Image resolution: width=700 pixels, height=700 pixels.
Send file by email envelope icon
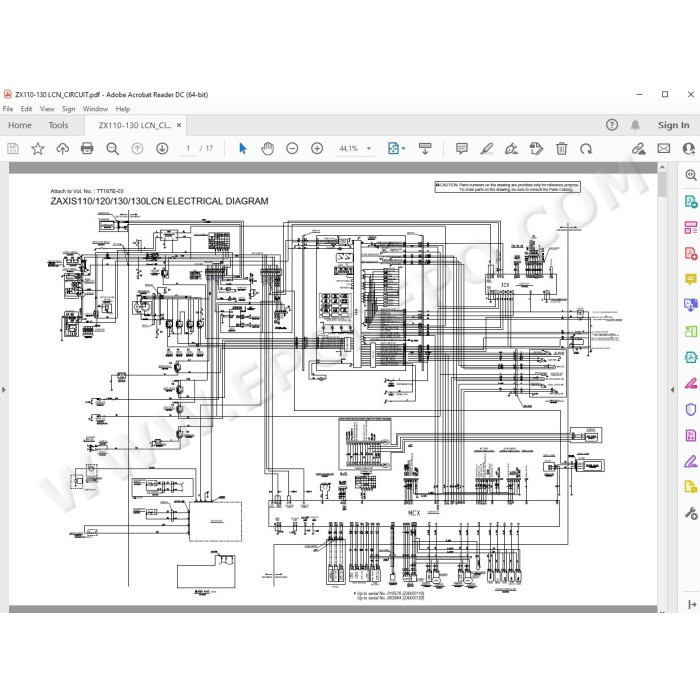(664, 148)
